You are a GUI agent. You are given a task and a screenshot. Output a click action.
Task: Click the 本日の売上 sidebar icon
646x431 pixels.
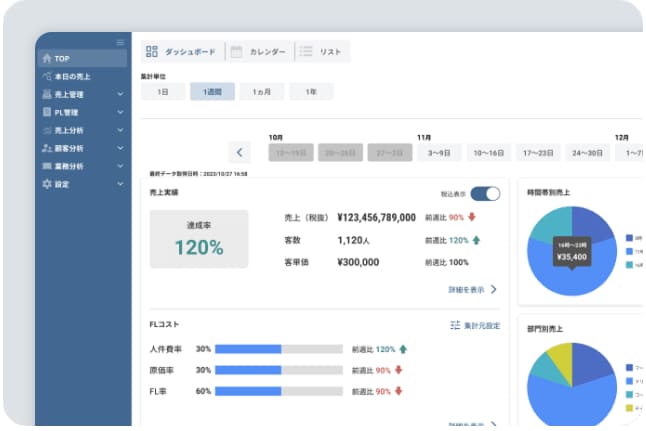(47, 76)
